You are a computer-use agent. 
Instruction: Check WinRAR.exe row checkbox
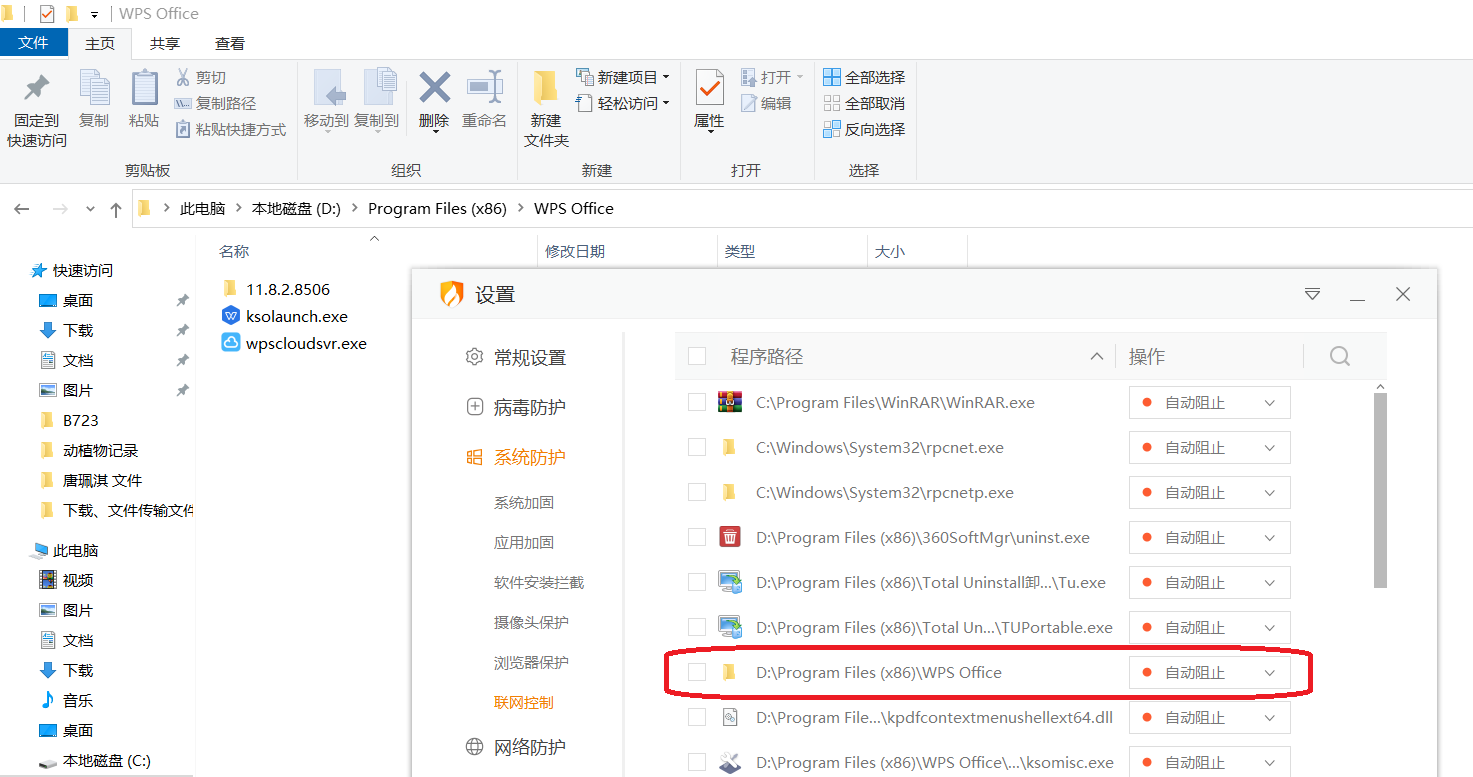tap(697, 402)
